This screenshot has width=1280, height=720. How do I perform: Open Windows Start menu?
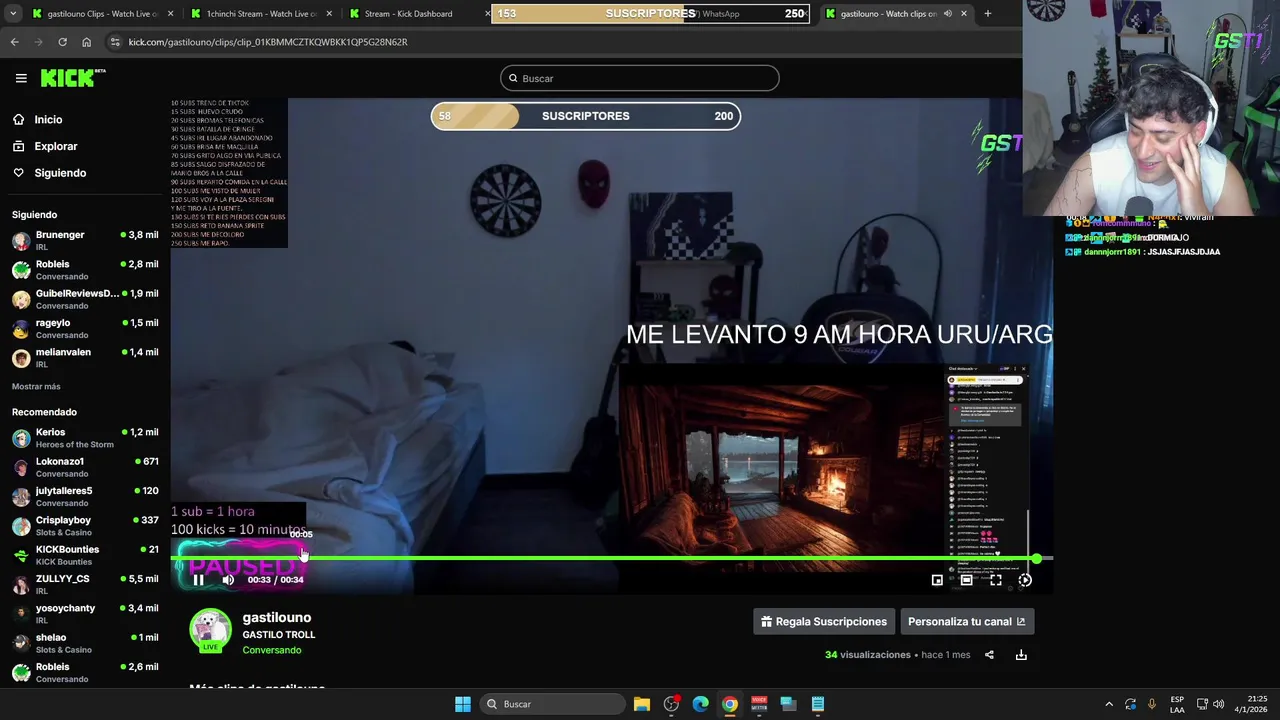click(x=463, y=704)
